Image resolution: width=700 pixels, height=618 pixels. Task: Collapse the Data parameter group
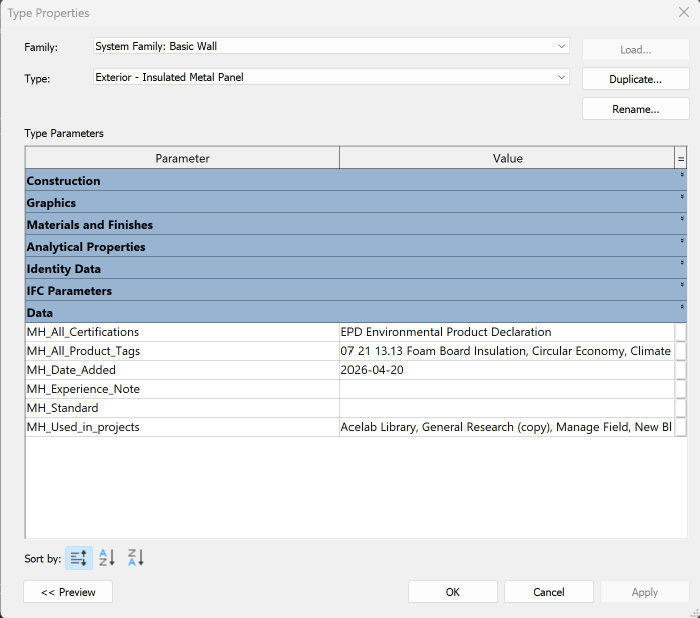pos(682,307)
